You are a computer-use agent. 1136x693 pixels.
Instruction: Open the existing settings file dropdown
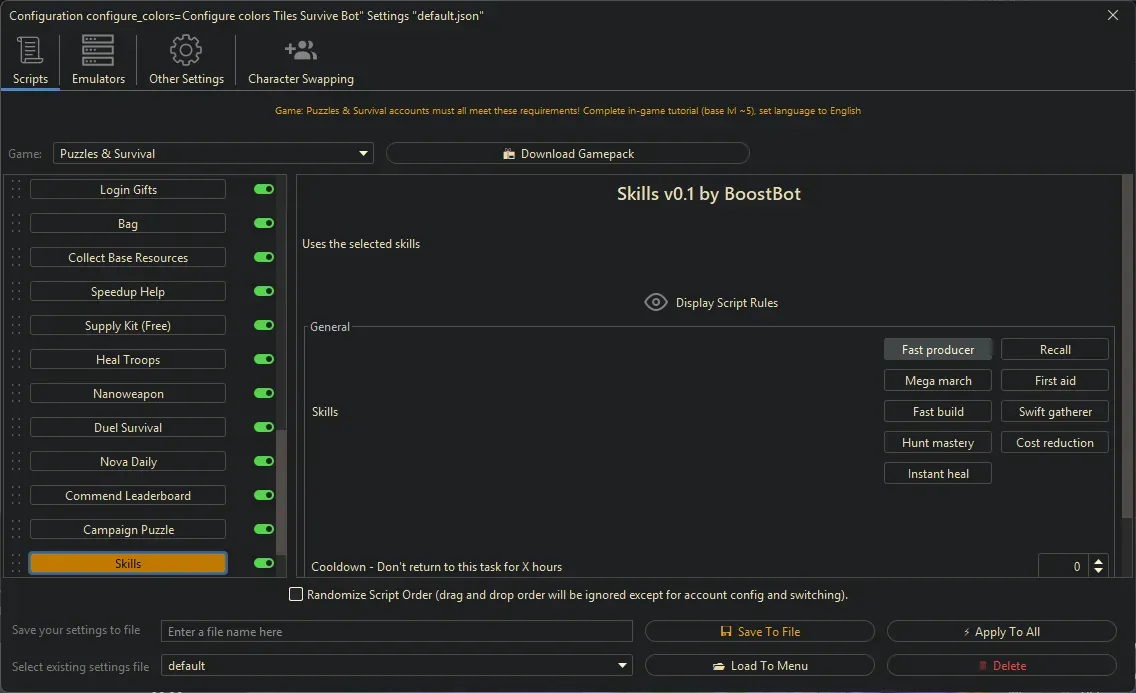(621, 665)
